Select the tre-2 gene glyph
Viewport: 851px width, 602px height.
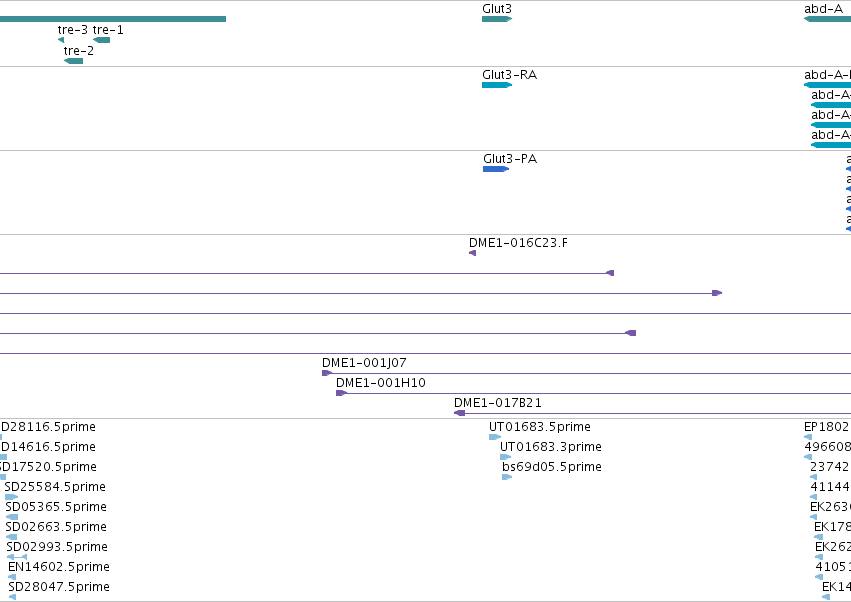(x=73, y=61)
